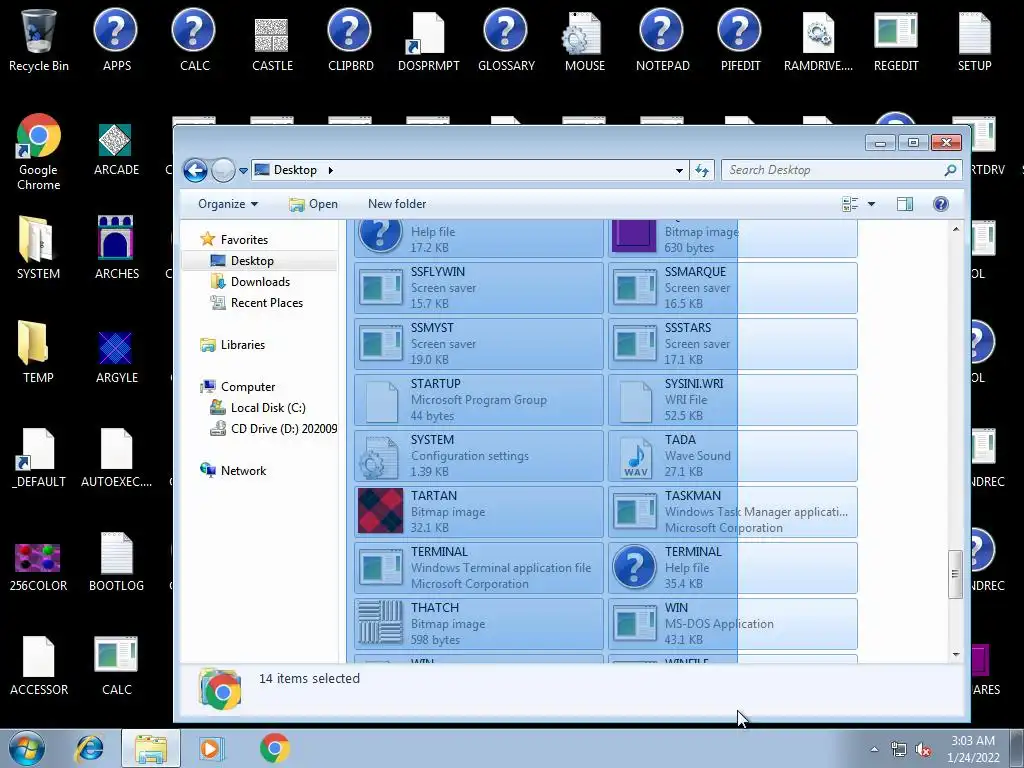Refresh the Desktop folder view
This screenshot has width=1024, height=768.
coord(702,170)
